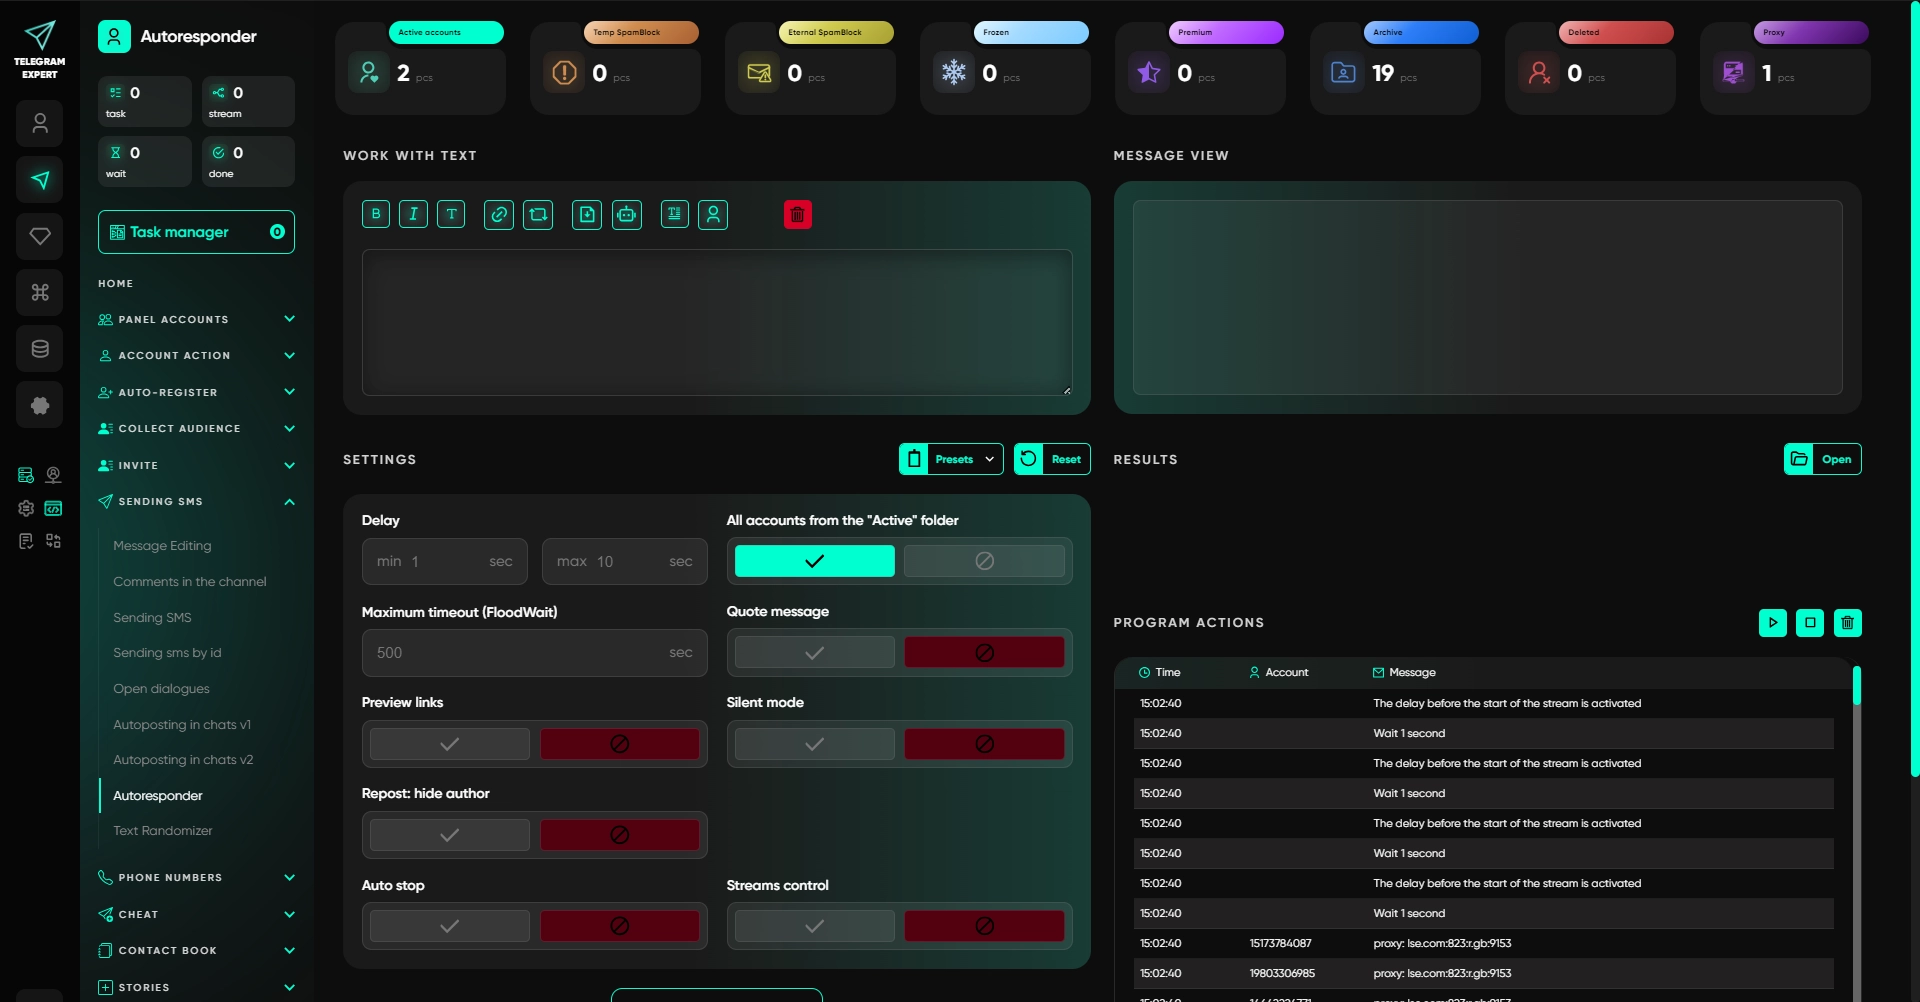Insert a link with the chain icon
The image size is (1920, 1002).
499,214
